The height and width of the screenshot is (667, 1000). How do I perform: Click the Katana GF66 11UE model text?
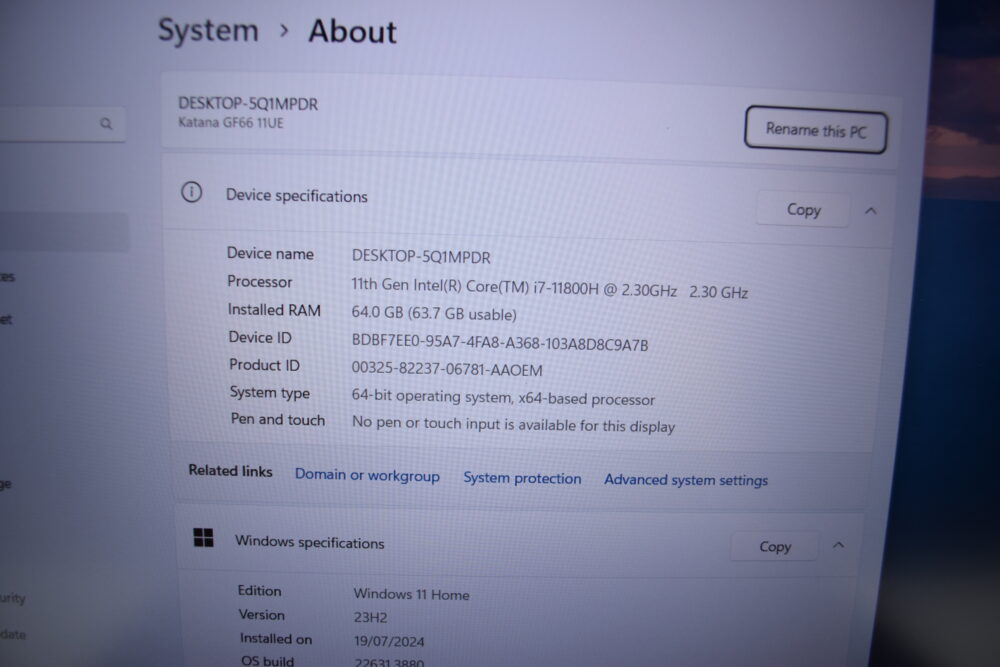click(231, 122)
